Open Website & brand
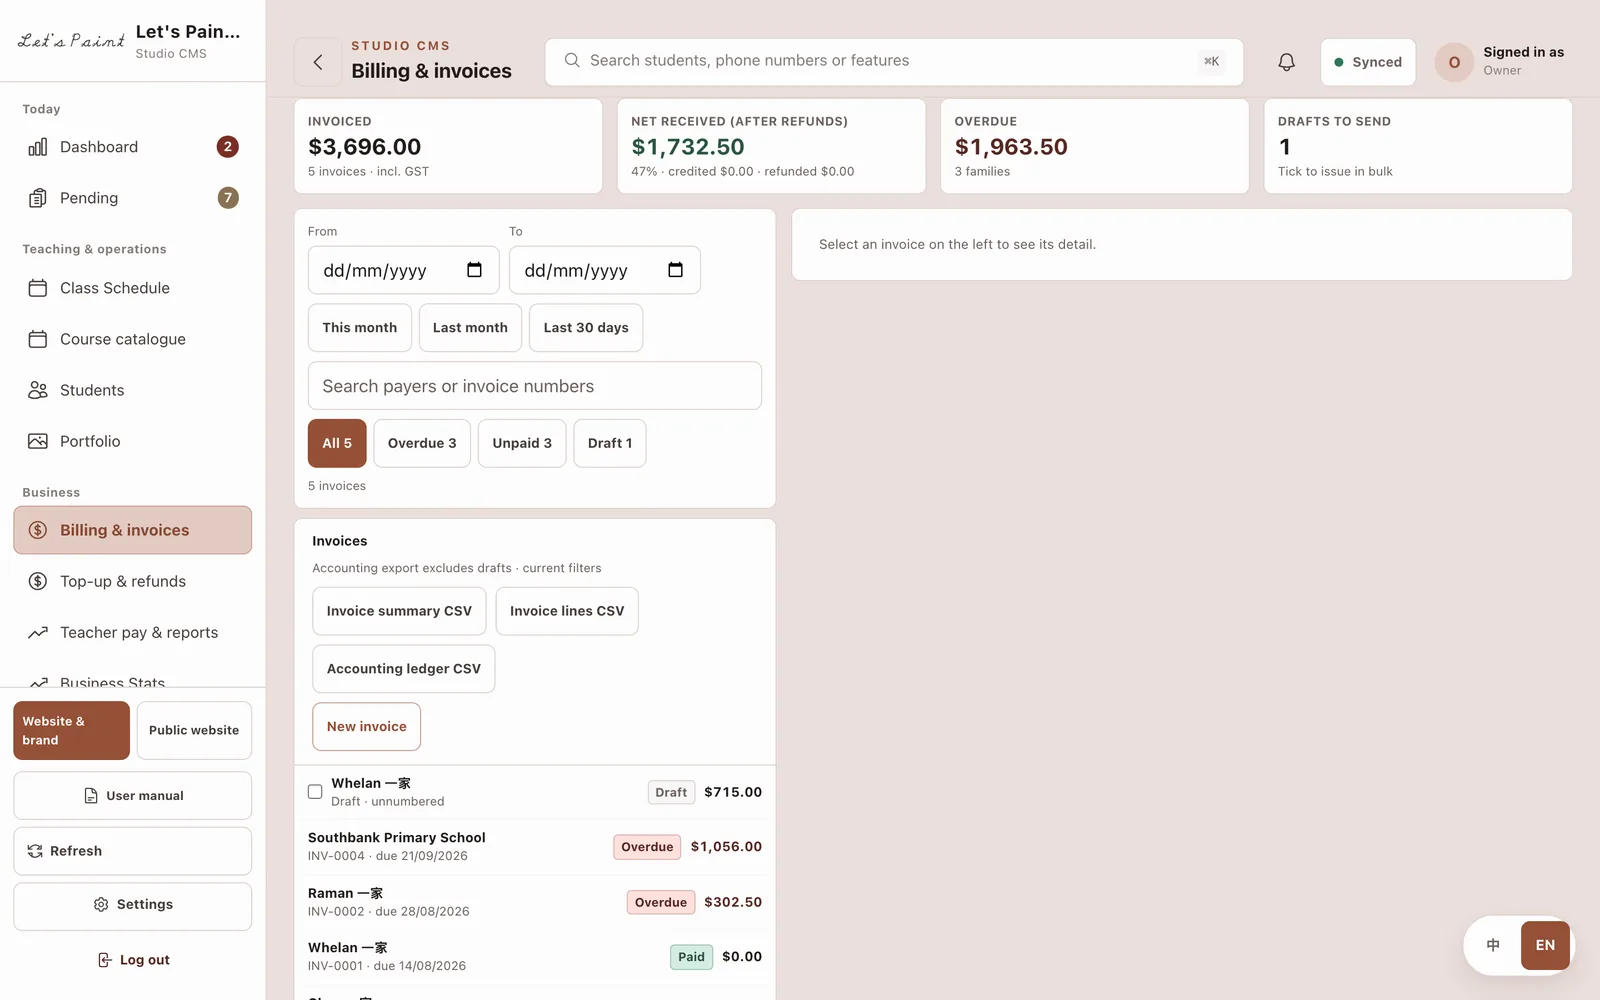The width and height of the screenshot is (1600, 1000). [x=72, y=731]
